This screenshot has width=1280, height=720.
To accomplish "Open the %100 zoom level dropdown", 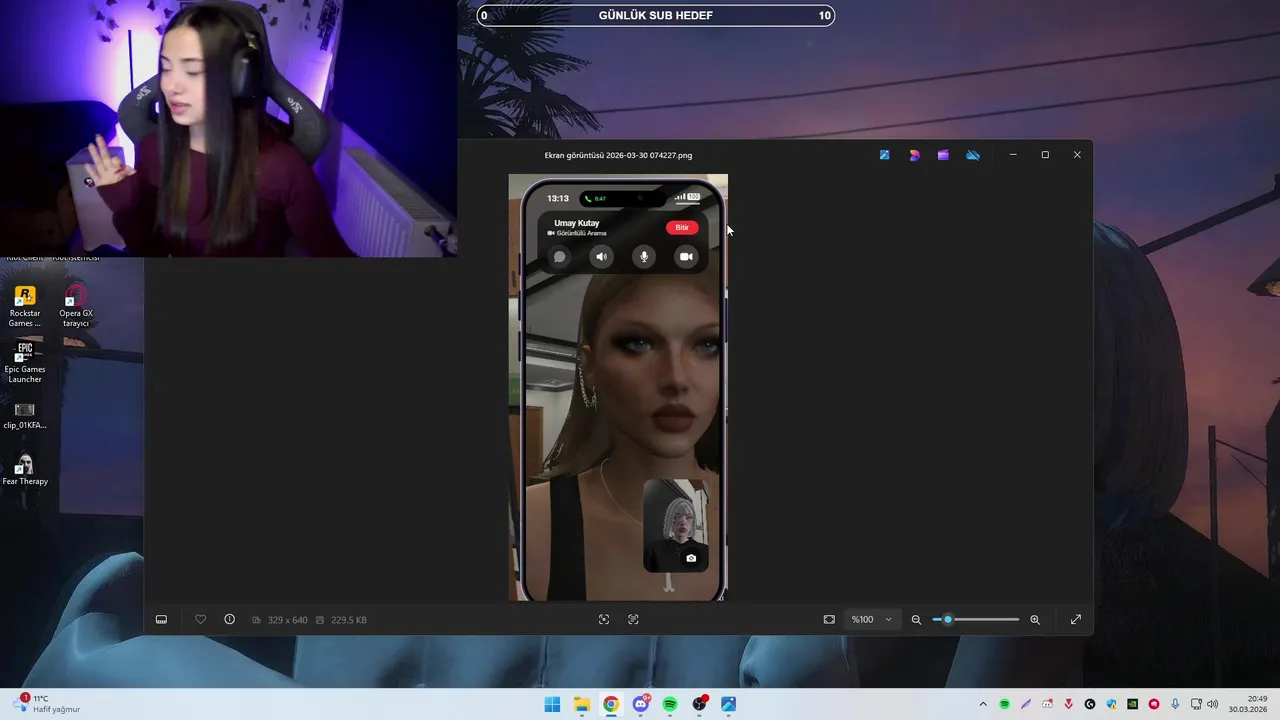I will pyautogui.click(x=871, y=620).
